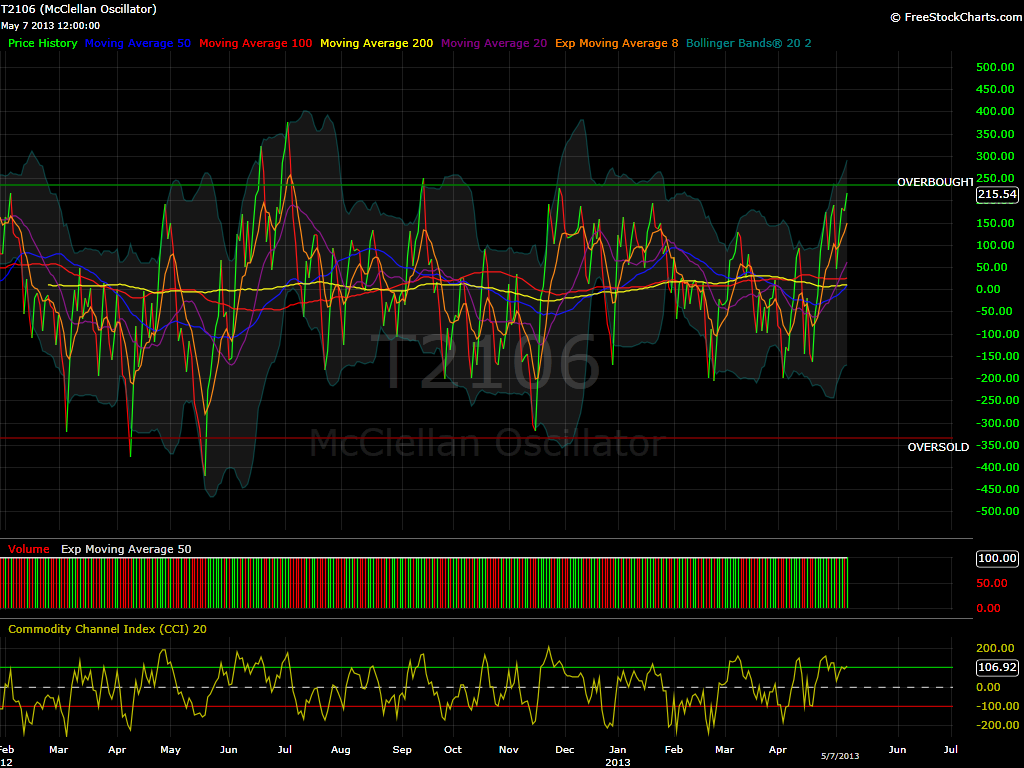Image resolution: width=1024 pixels, height=768 pixels.
Task: Click the Exp Moving Average 50 volume label
Action: (126, 549)
